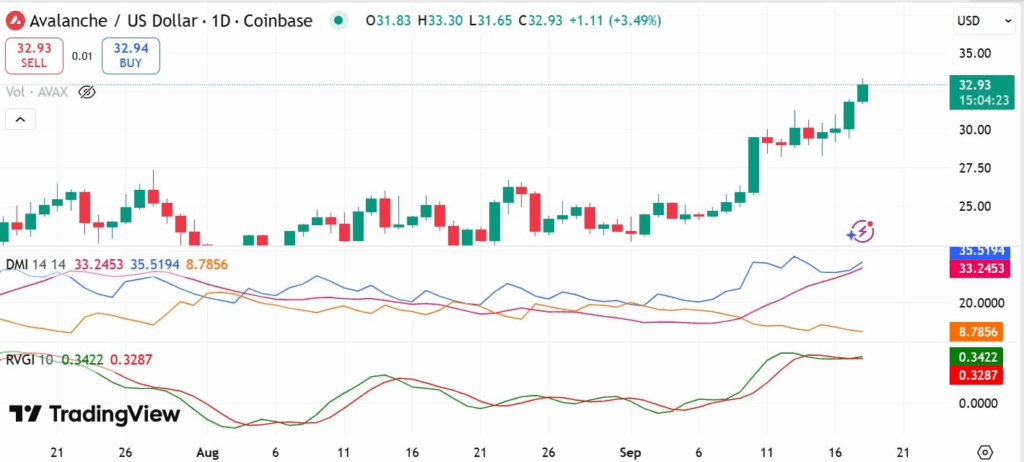This screenshot has height=462, width=1024.
Task: Click the TradingView logo
Action: (x=95, y=414)
